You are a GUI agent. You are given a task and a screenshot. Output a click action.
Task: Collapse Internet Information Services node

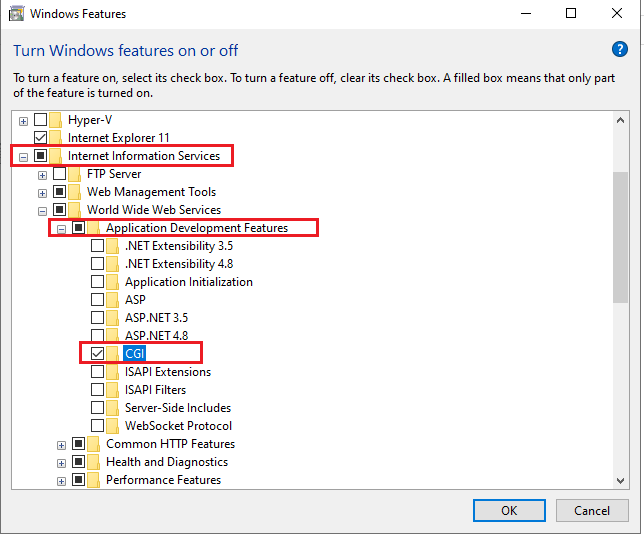coord(23,157)
